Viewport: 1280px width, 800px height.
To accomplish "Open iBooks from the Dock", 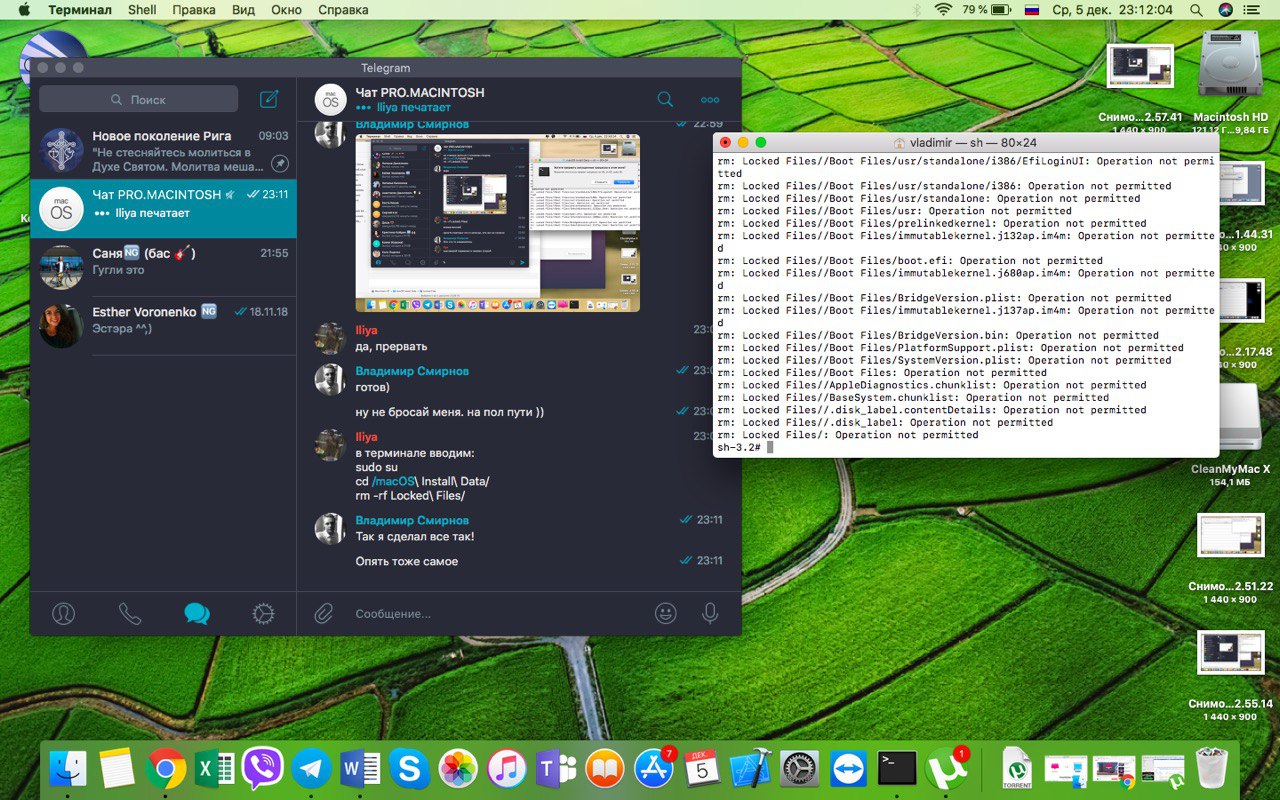I will point(605,769).
